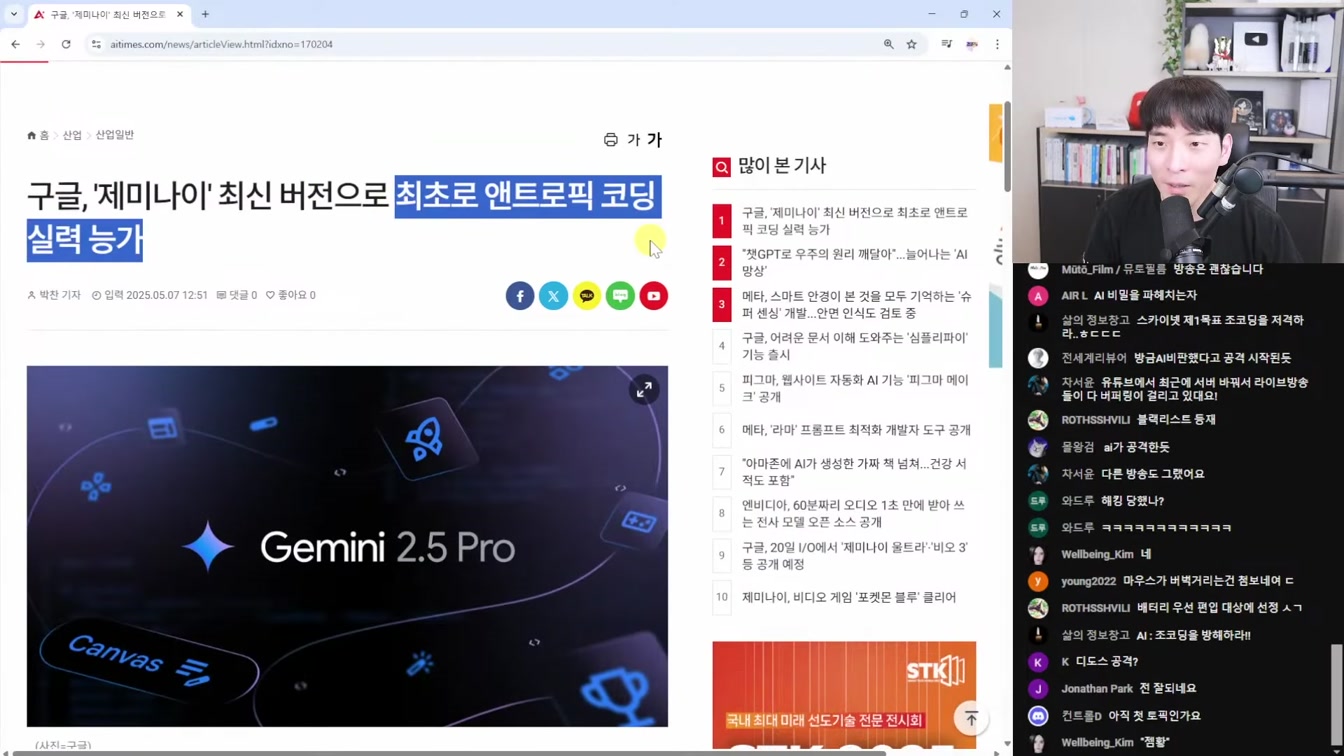Open the Chrome three-dot menu
The height and width of the screenshot is (756, 1344).
997,44
